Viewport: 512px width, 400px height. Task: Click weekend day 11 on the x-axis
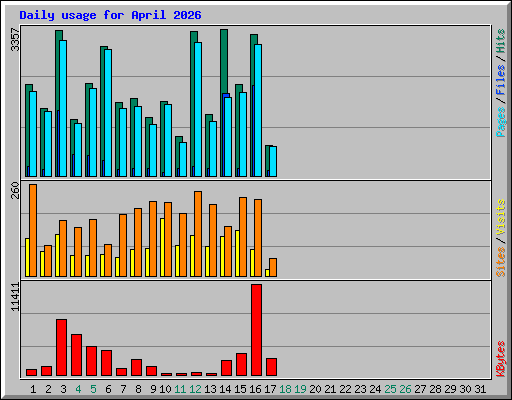180,389
